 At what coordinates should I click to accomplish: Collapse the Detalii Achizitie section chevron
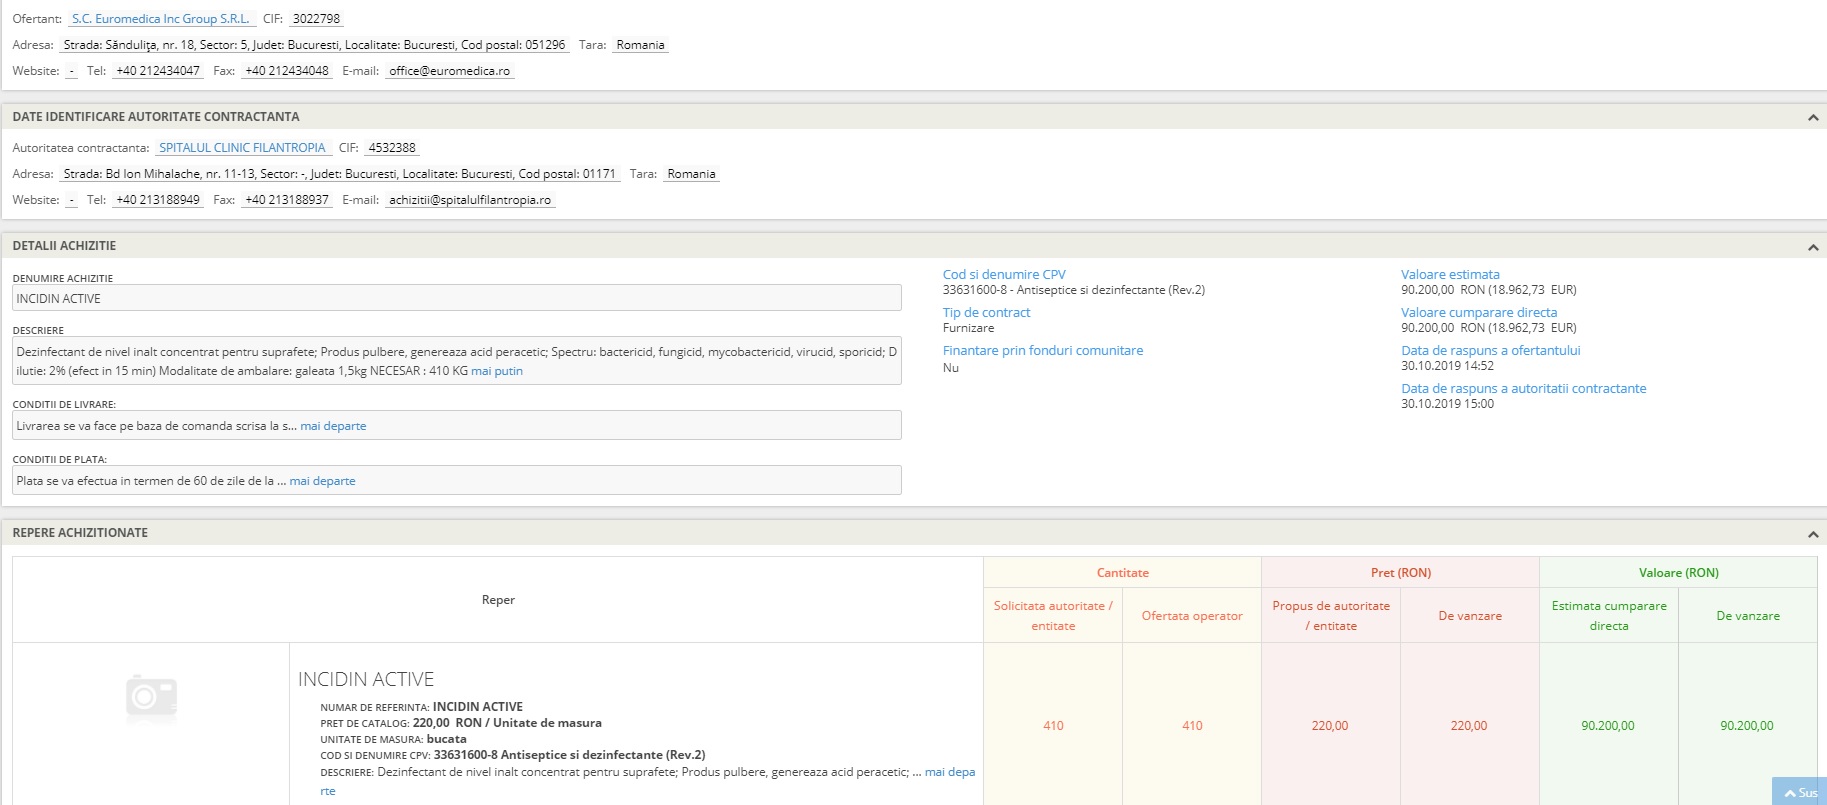click(1812, 247)
